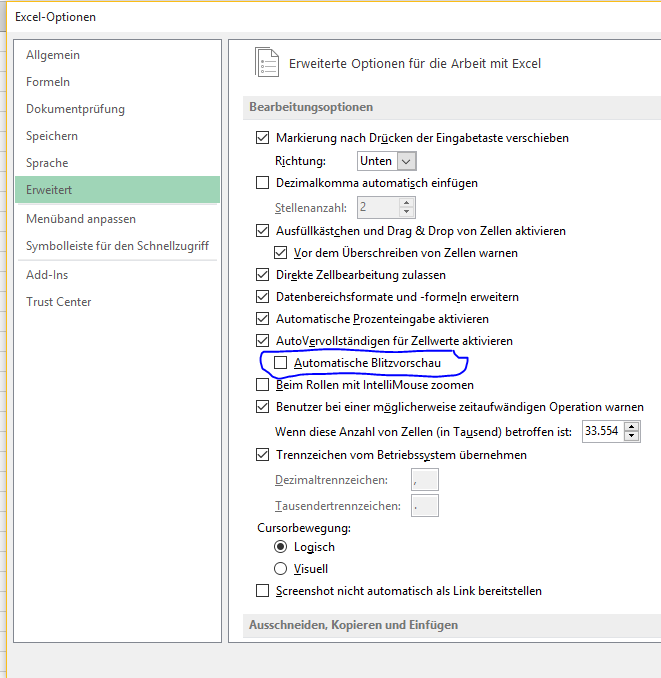661x678 pixels.
Task: Click the Stellenanzahl number field
Action: click(x=378, y=208)
